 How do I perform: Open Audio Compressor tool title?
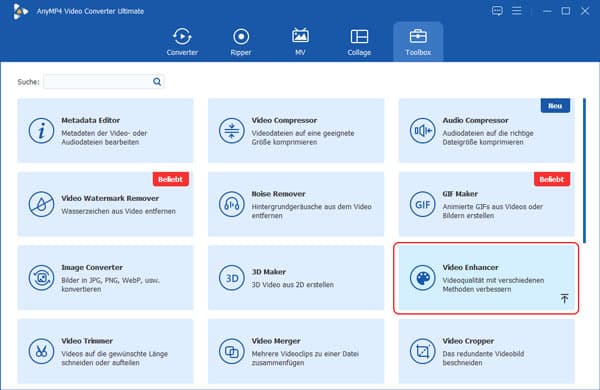(x=475, y=120)
